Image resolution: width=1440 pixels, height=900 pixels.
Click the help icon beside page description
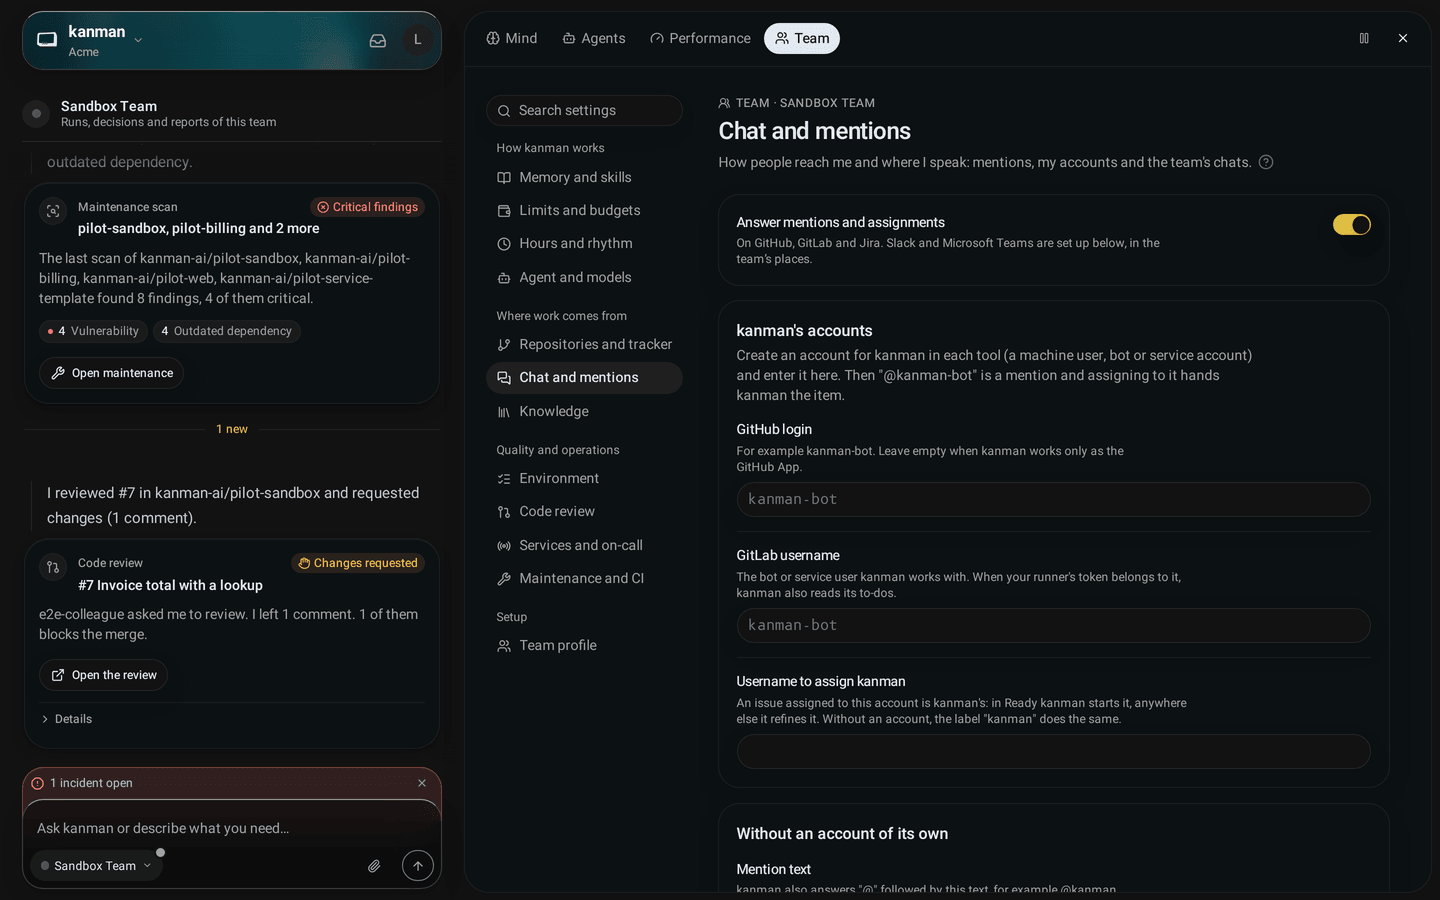coord(1266,162)
